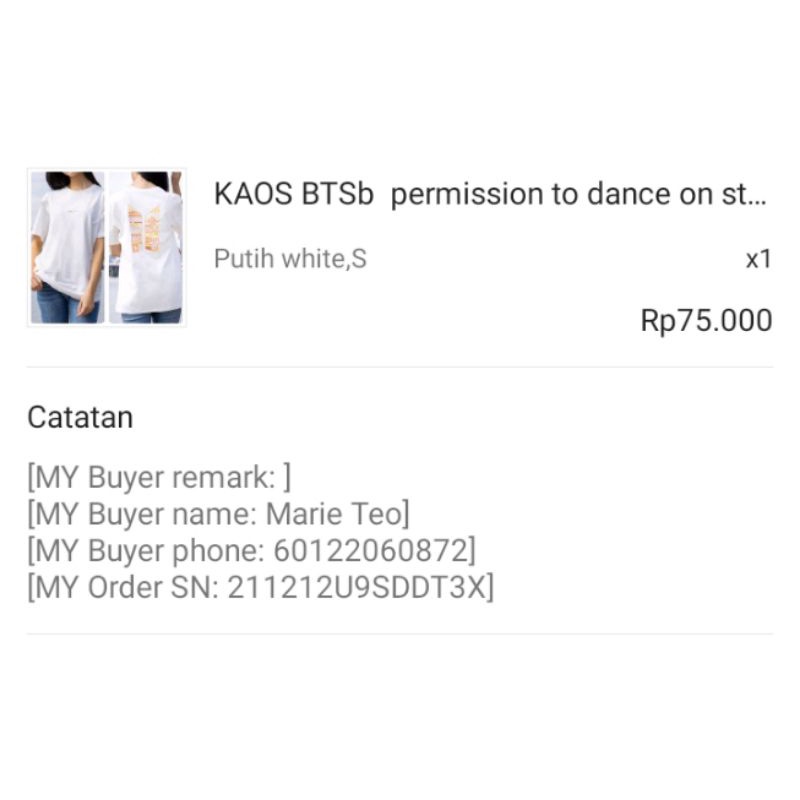
Task: Click the quantity indicator x1
Action: click(759, 259)
